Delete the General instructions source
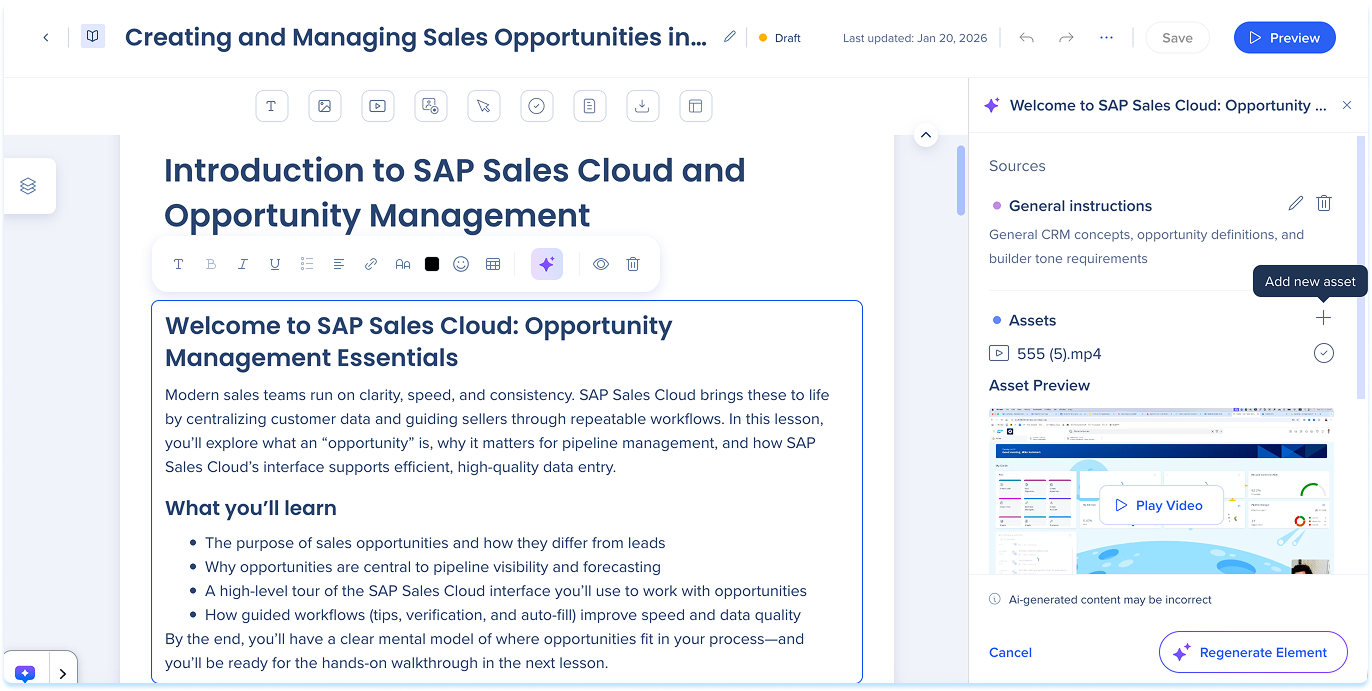 pyautogui.click(x=1324, y=204)
